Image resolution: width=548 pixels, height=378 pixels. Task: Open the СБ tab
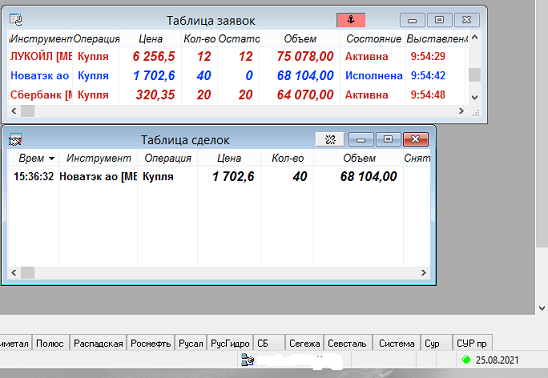click(x=269, y=343)
